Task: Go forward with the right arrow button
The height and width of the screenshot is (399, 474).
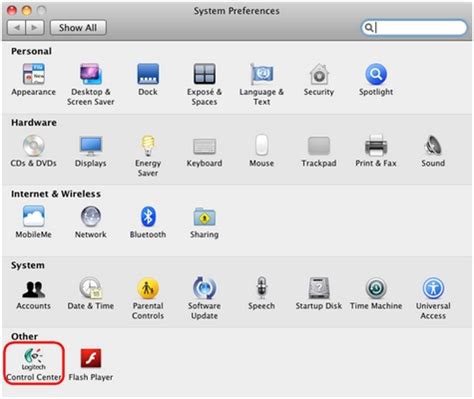Action: pos(35,28)
